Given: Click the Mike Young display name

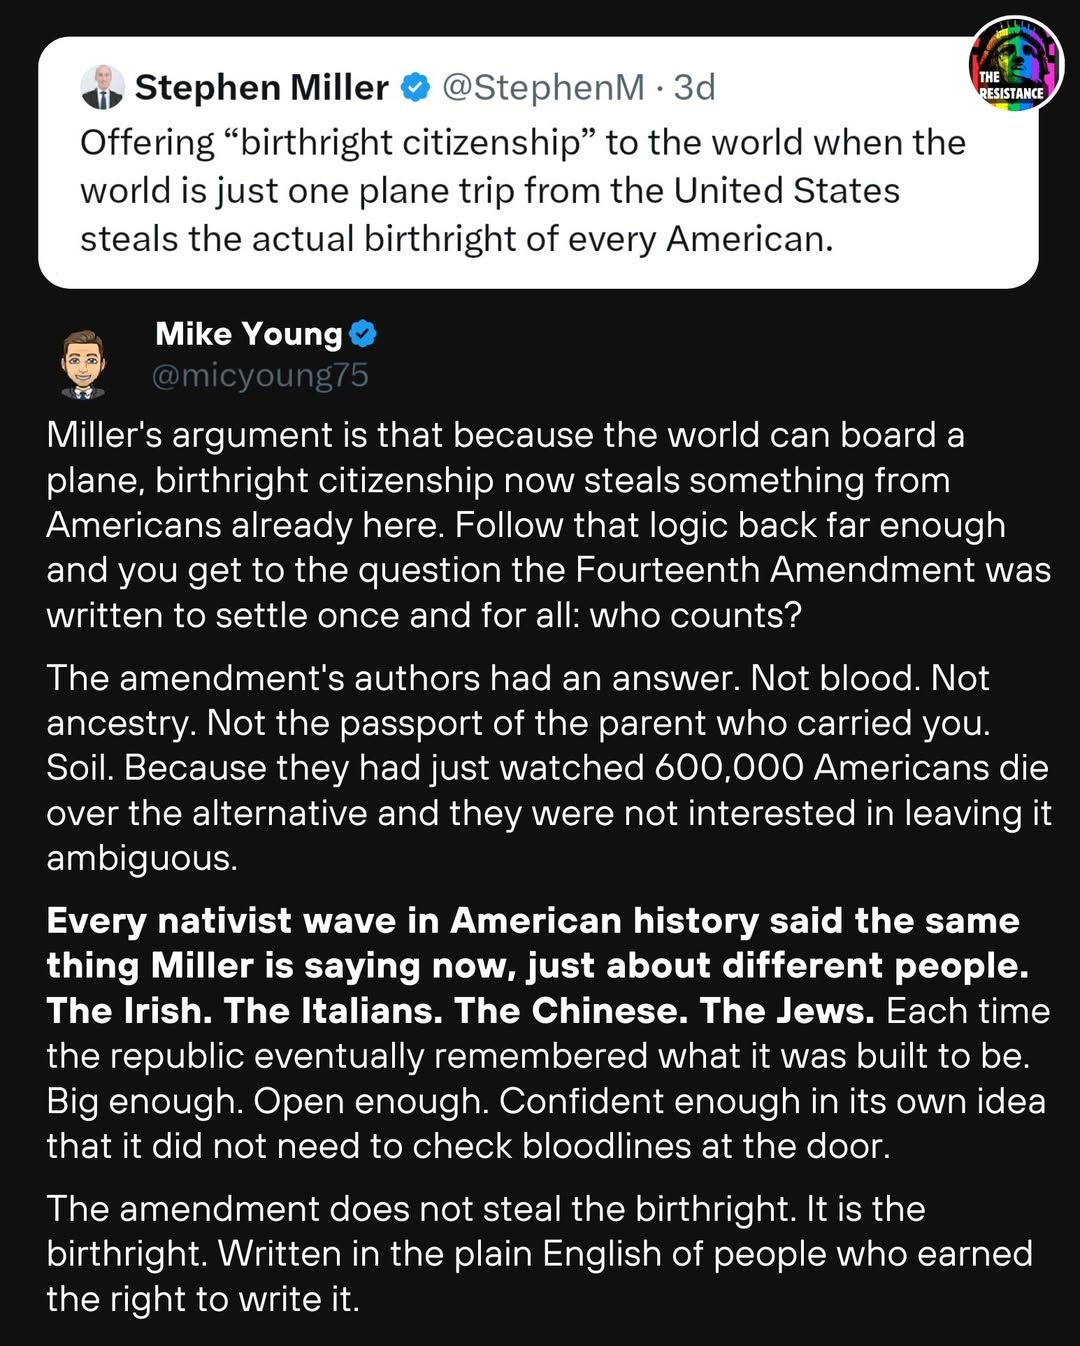Looking at the screenshot, I should (248, 334).
